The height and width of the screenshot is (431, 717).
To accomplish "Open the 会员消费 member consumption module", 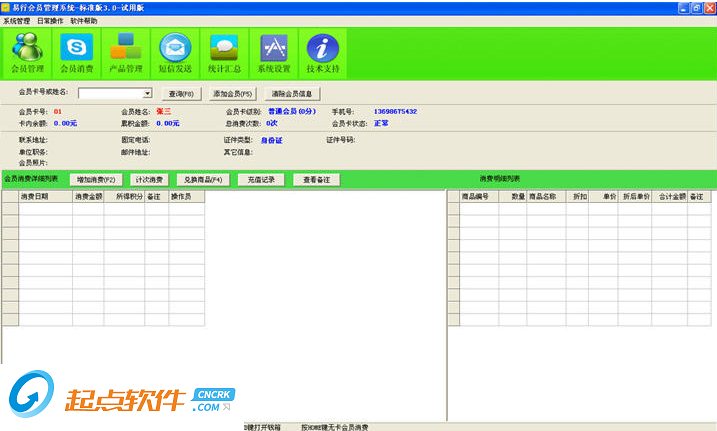I will pos(76,53).
